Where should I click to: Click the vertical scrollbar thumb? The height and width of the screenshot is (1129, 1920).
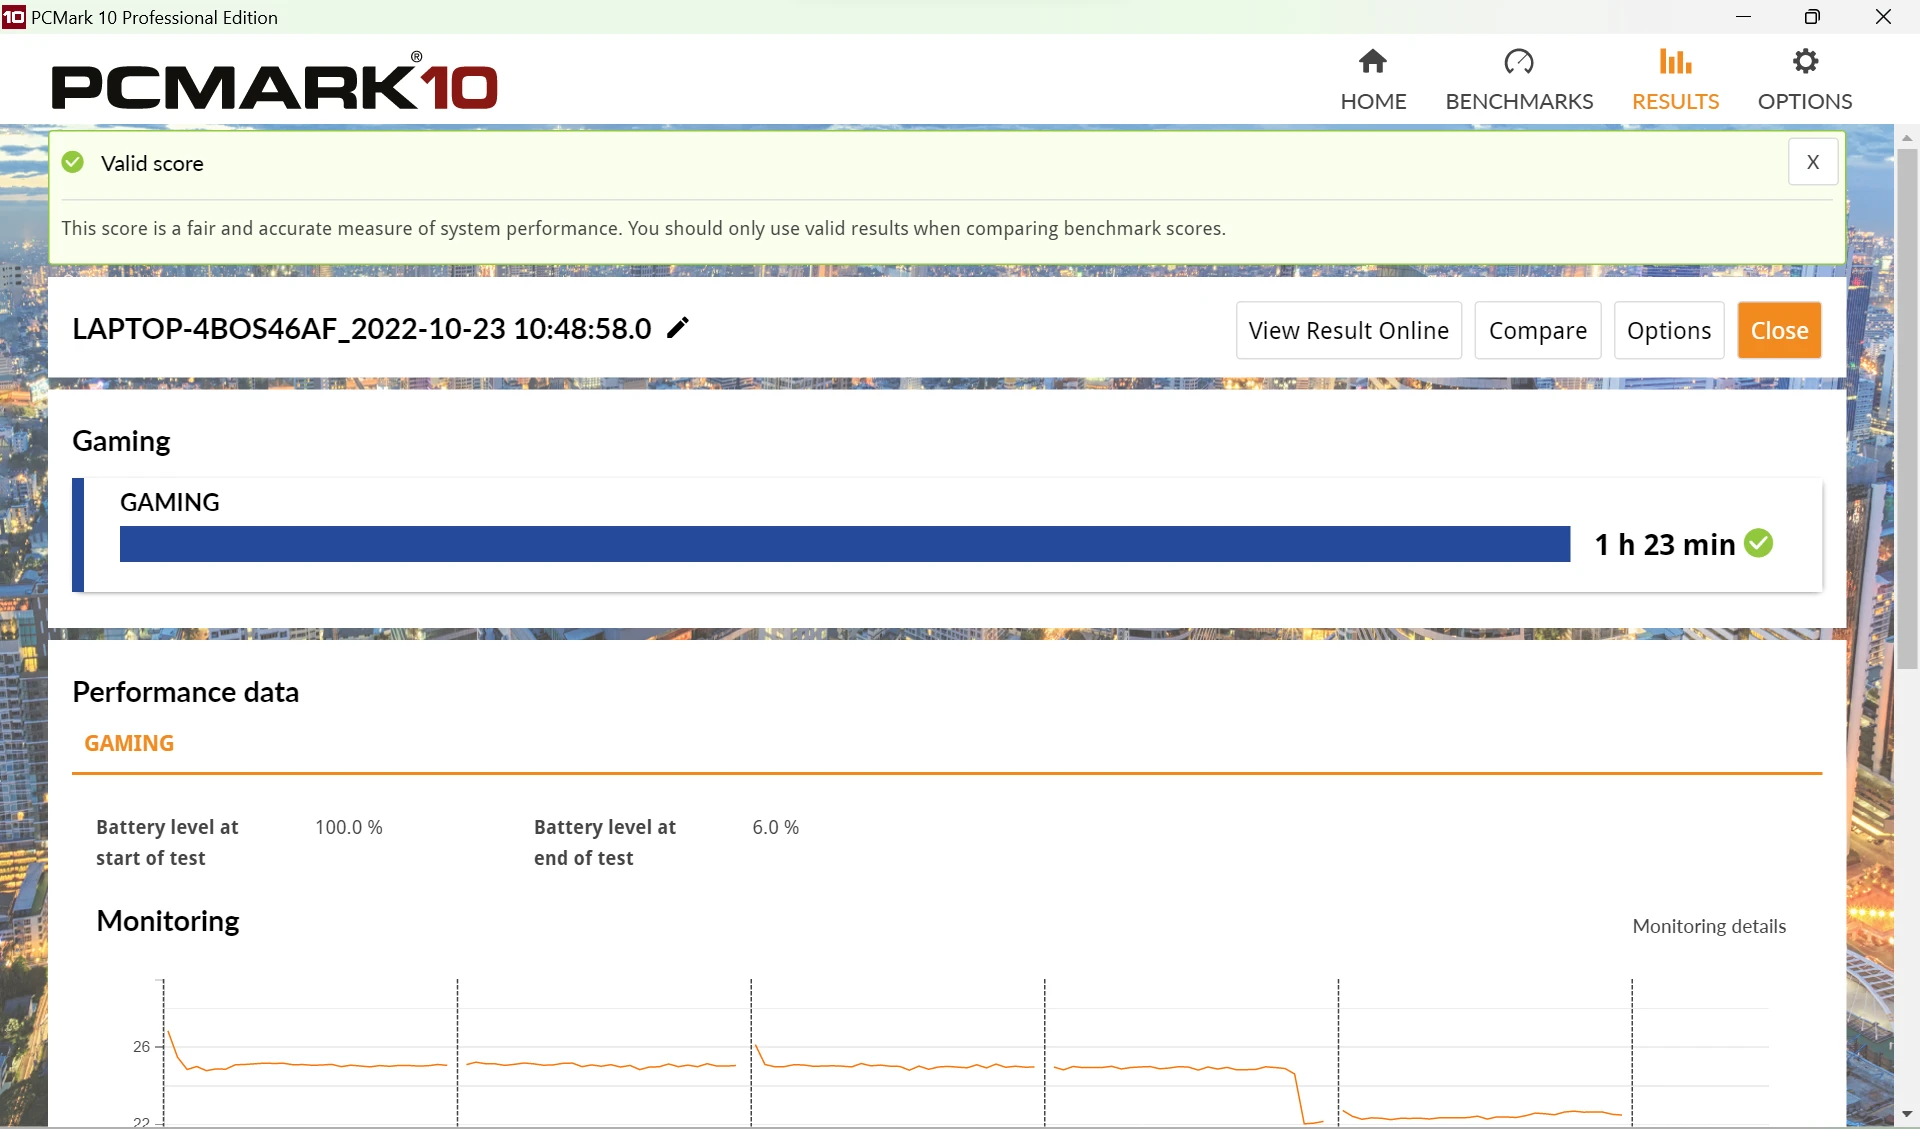click(1908, 408)
